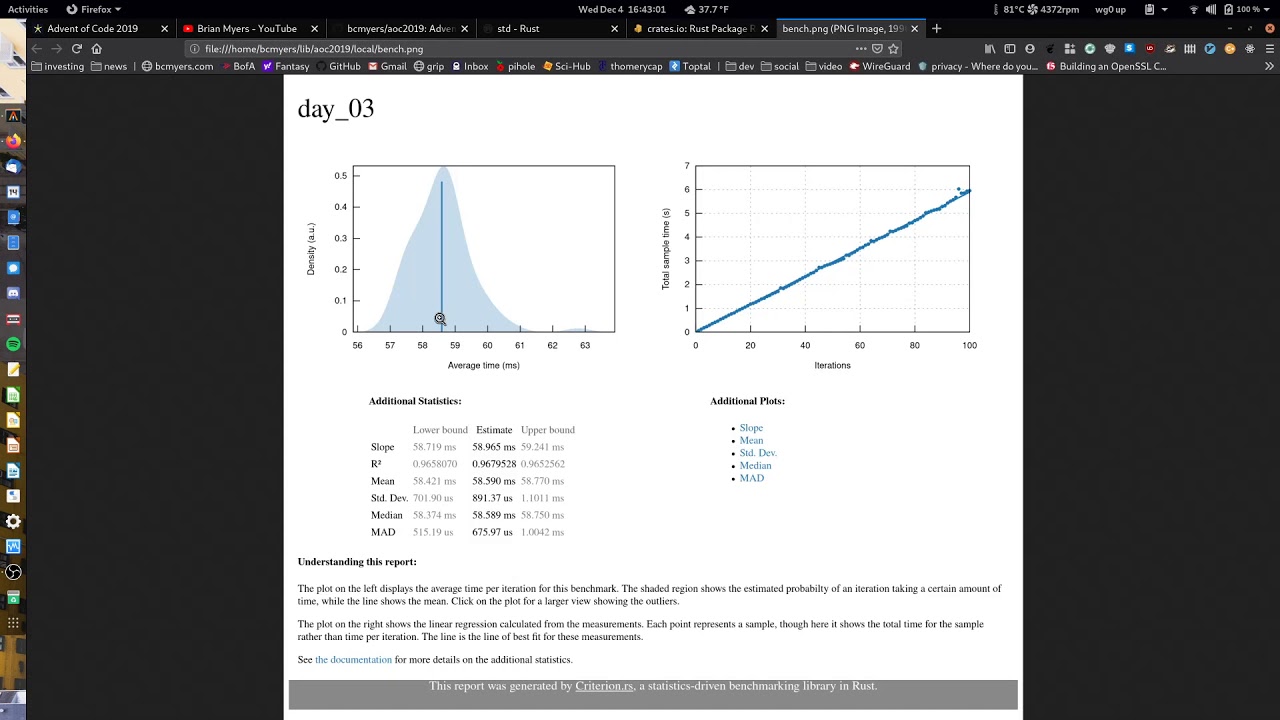Save page to Pocket icon
Screen dimensions: 1280x720
(877, 48)
